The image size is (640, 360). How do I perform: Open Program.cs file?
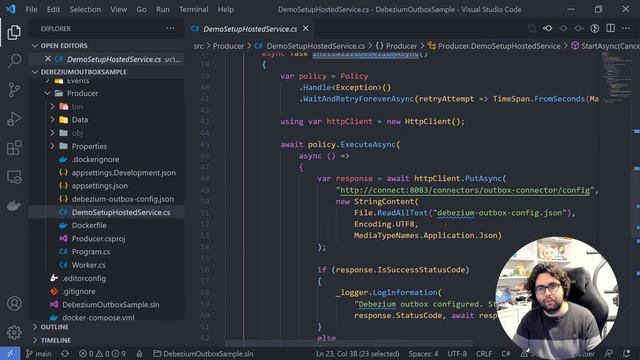coord(91,252)
